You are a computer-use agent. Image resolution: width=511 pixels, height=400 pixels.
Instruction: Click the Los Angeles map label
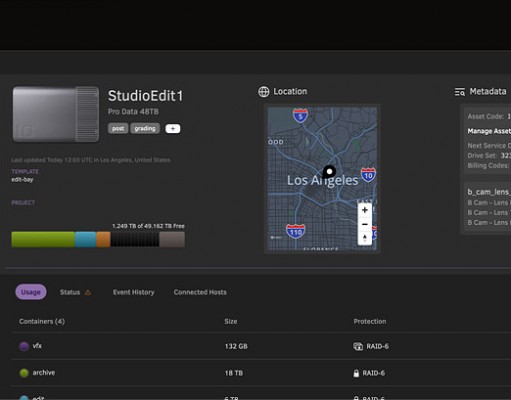[x=322, y=180]
